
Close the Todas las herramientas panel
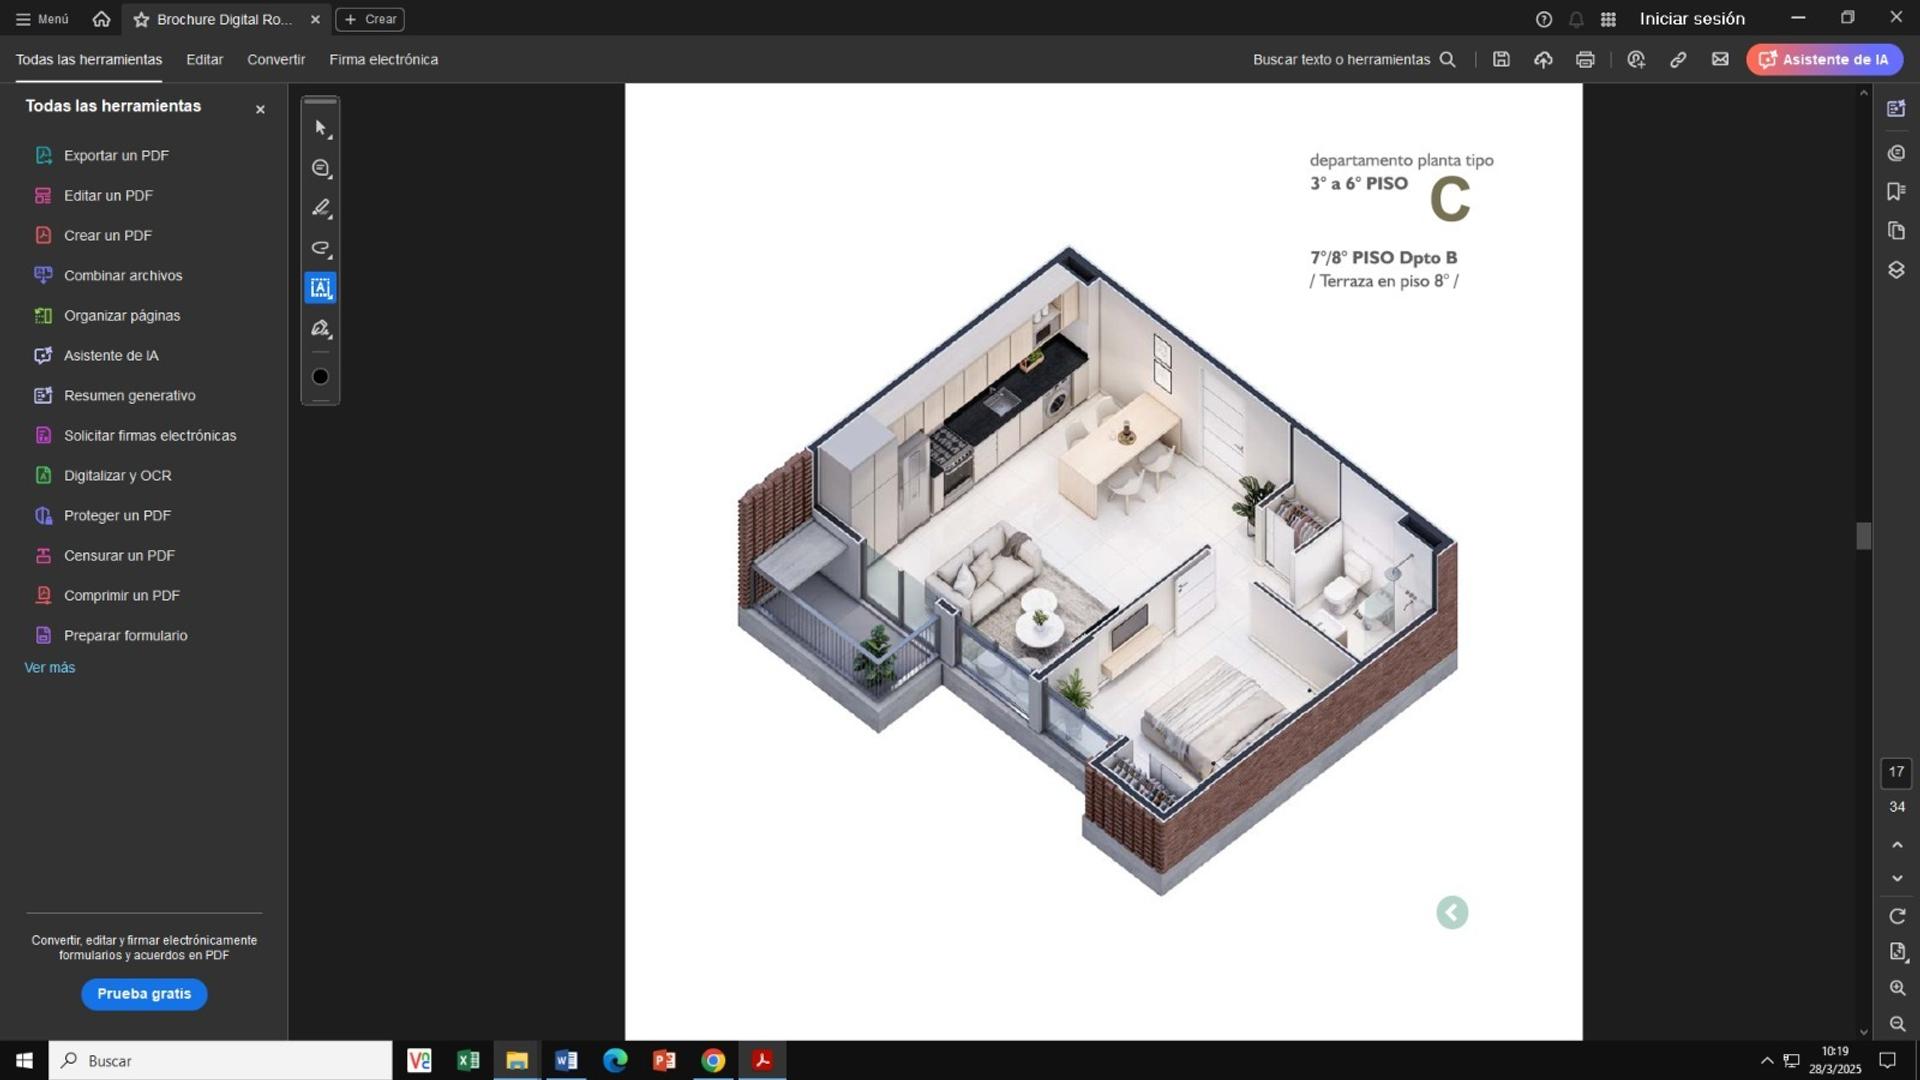point(260,109)
